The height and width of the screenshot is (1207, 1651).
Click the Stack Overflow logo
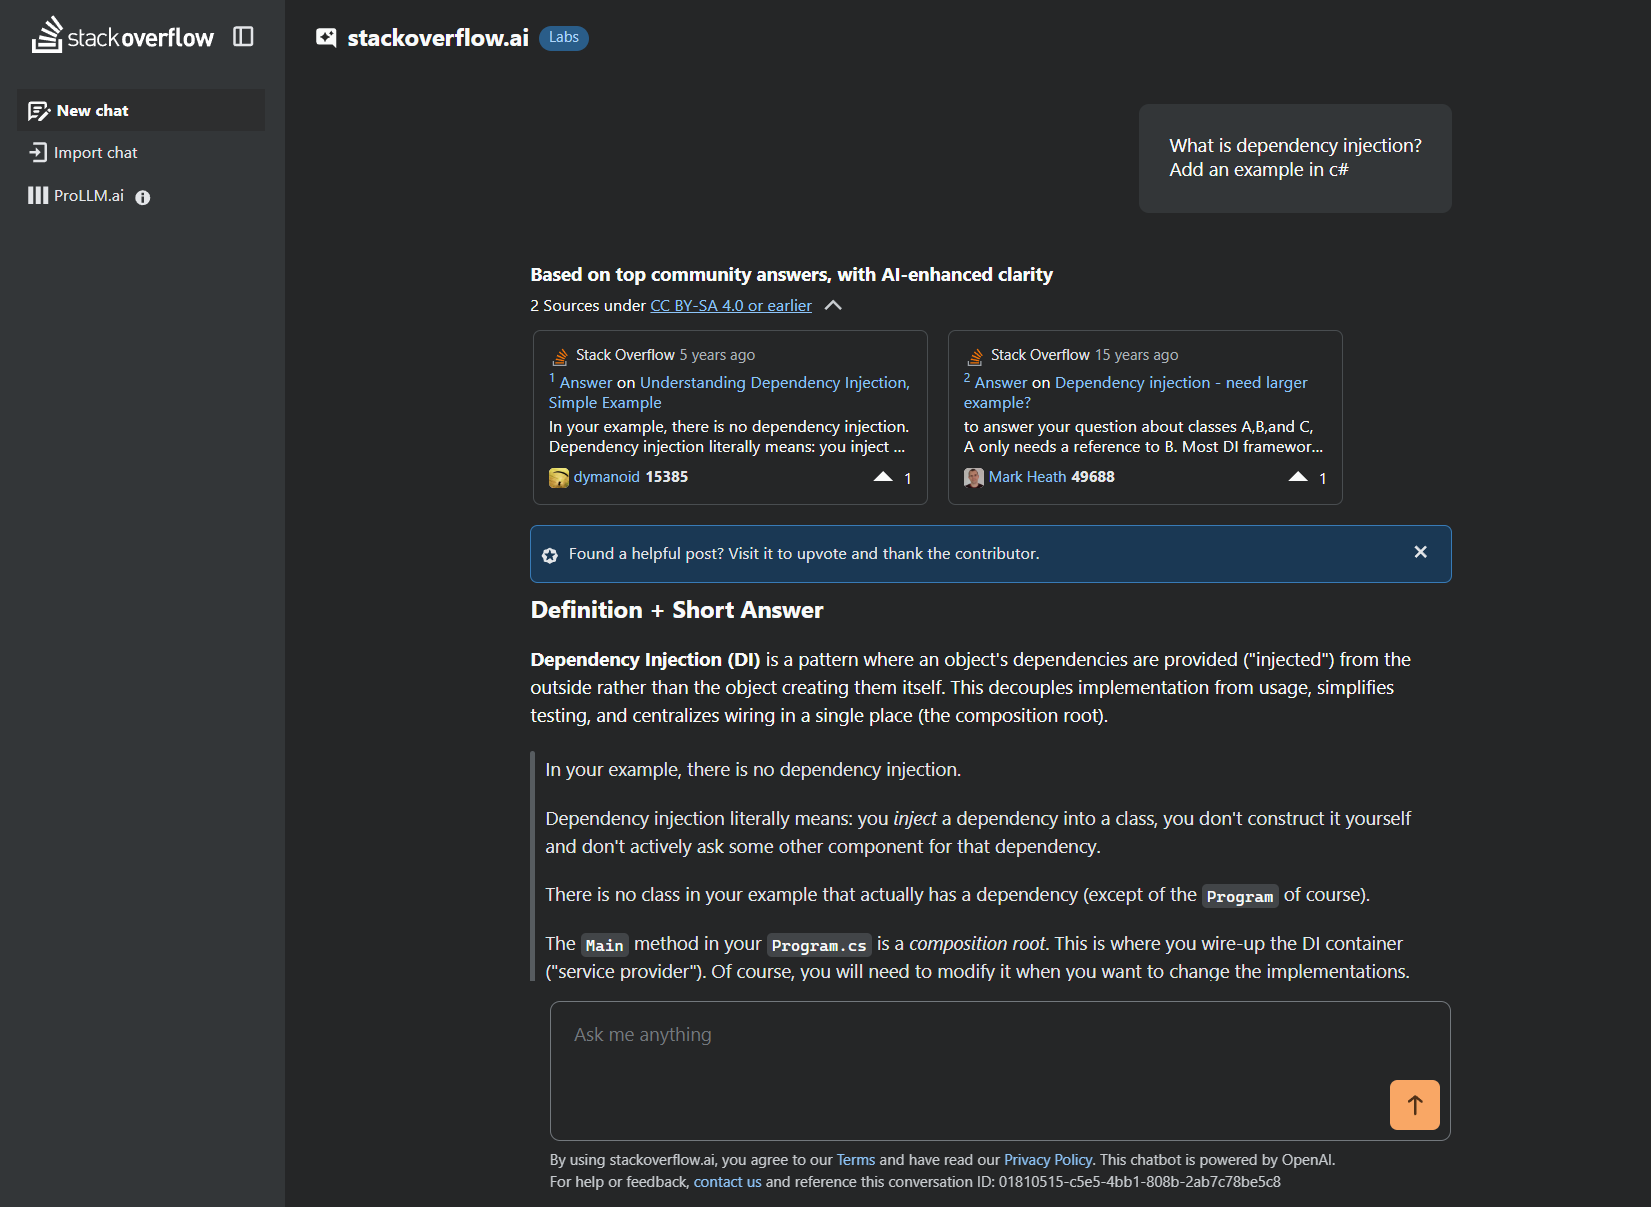click(x=122, y=36)
